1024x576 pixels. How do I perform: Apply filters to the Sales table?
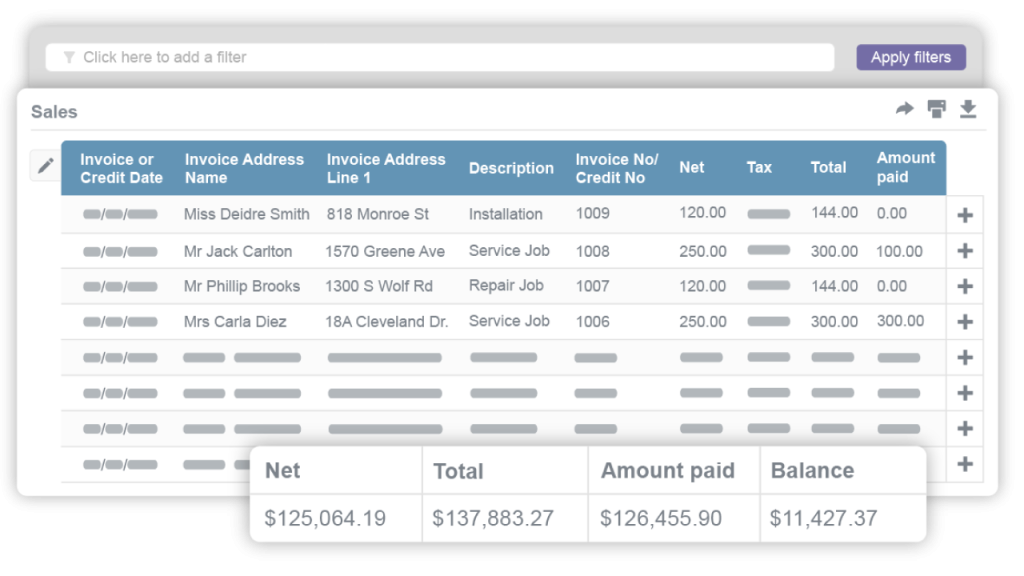[x=910, y=57]
